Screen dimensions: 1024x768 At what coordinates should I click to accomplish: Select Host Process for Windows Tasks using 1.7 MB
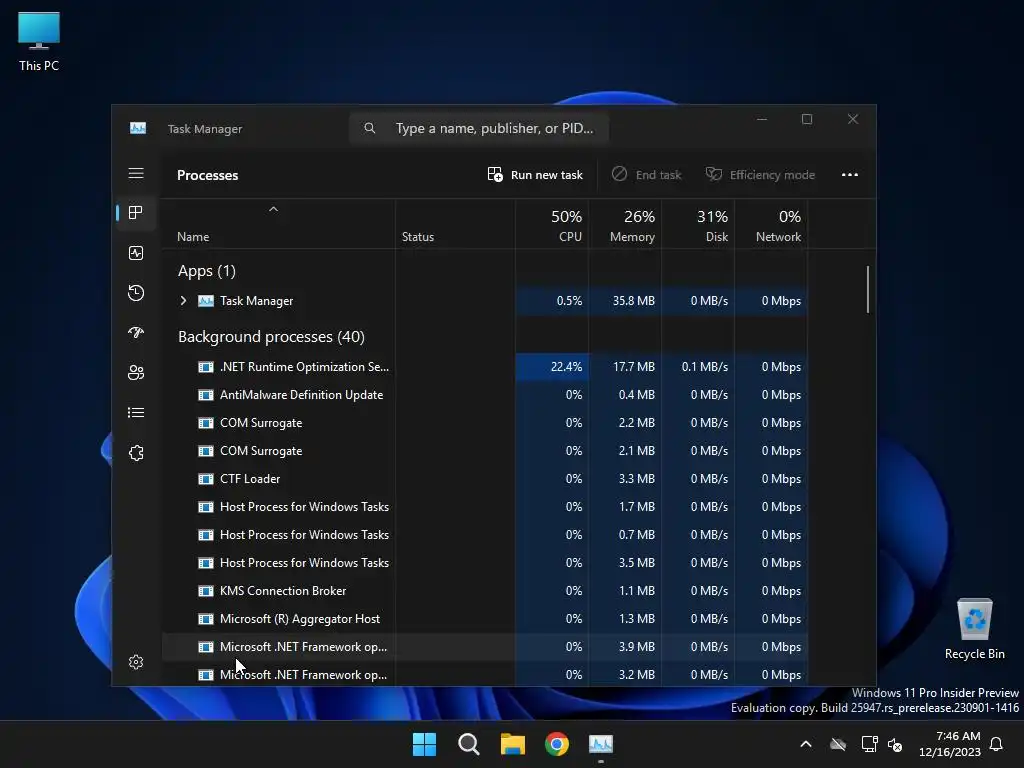click(485, 507)
